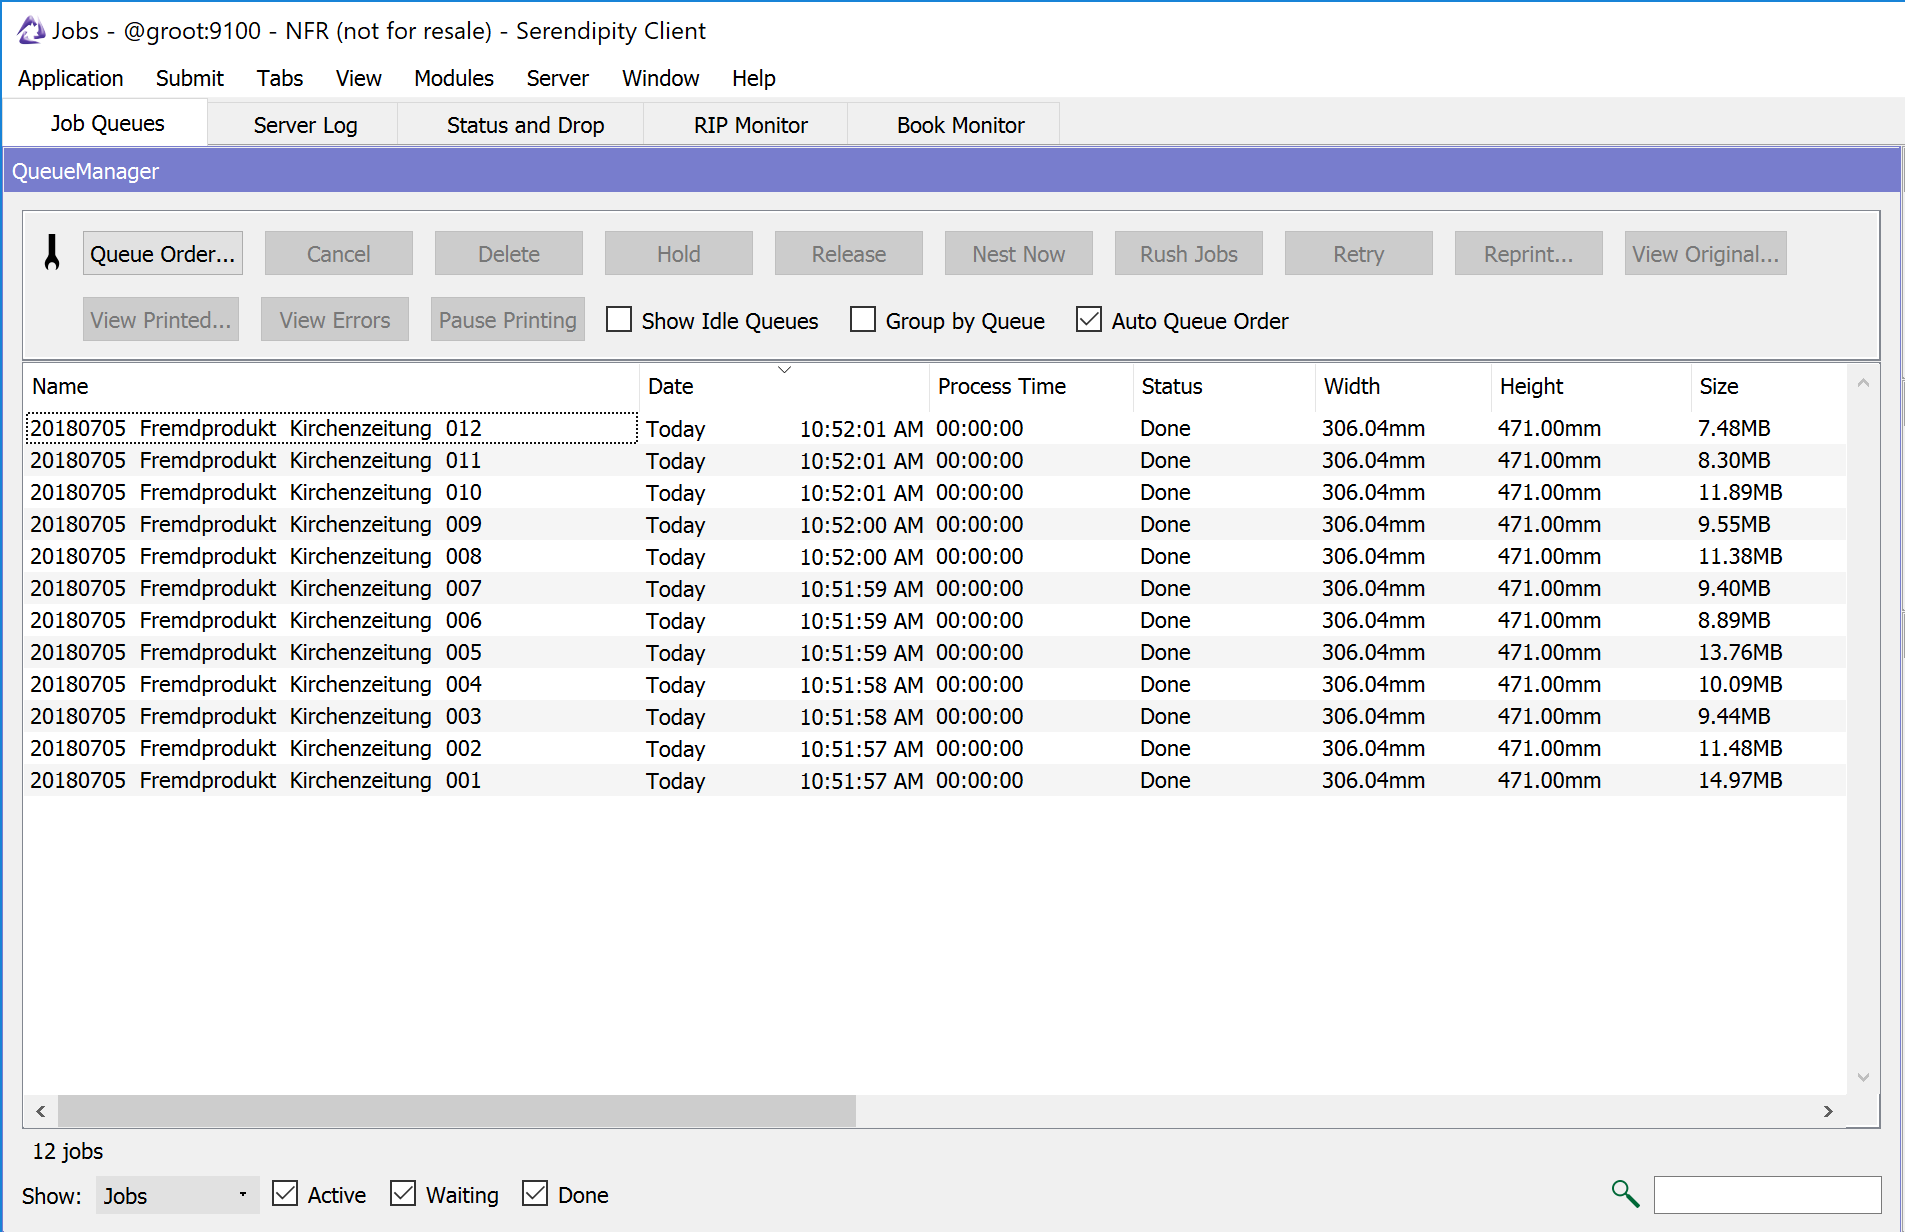Uncheck the Waiting filter checkbox

403,1194
